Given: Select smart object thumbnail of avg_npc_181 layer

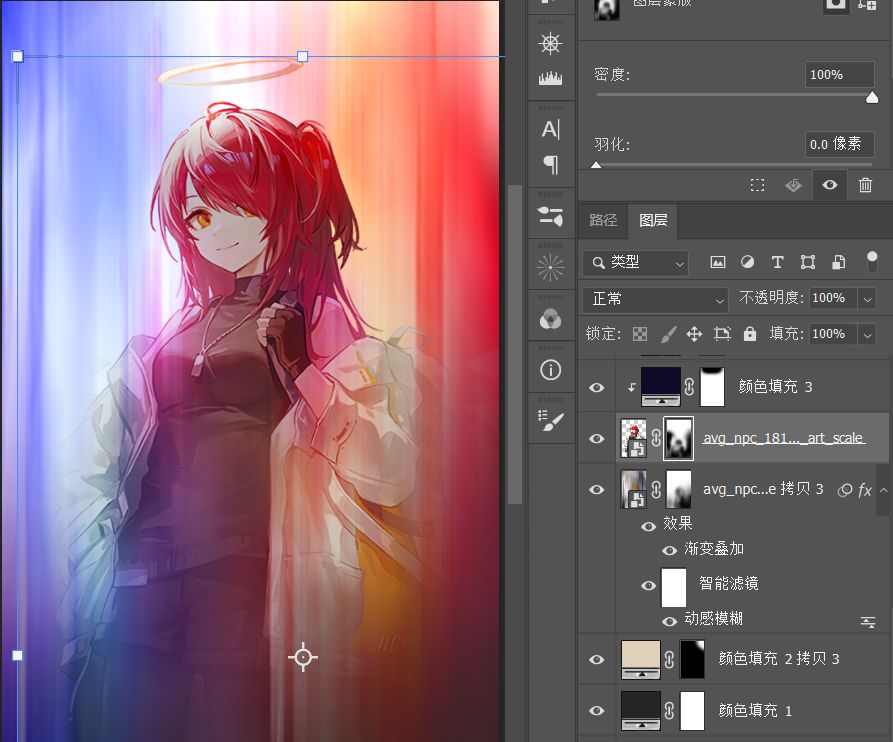Looking at the screenshot, I should (x=633, y=438).
